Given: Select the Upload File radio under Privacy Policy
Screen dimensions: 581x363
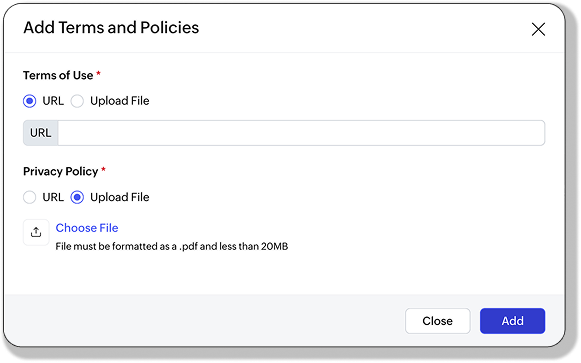Looking at the screenshot, I should coord(77,197).
